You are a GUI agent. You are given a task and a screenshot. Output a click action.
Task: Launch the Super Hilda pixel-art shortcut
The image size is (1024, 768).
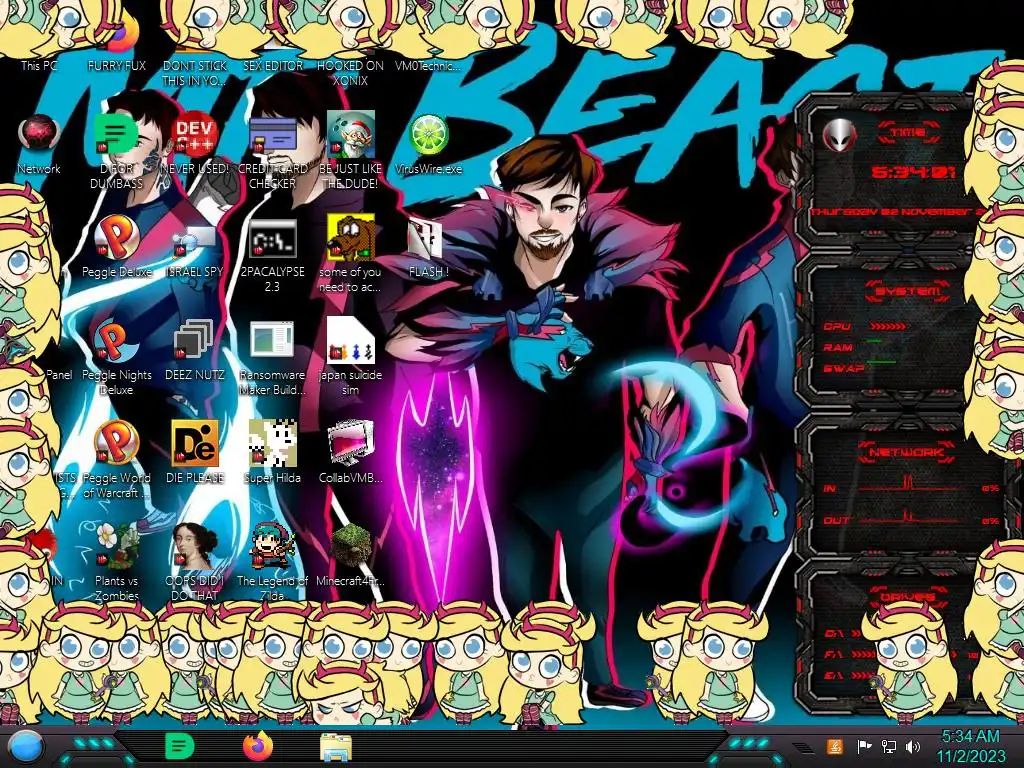272,443
